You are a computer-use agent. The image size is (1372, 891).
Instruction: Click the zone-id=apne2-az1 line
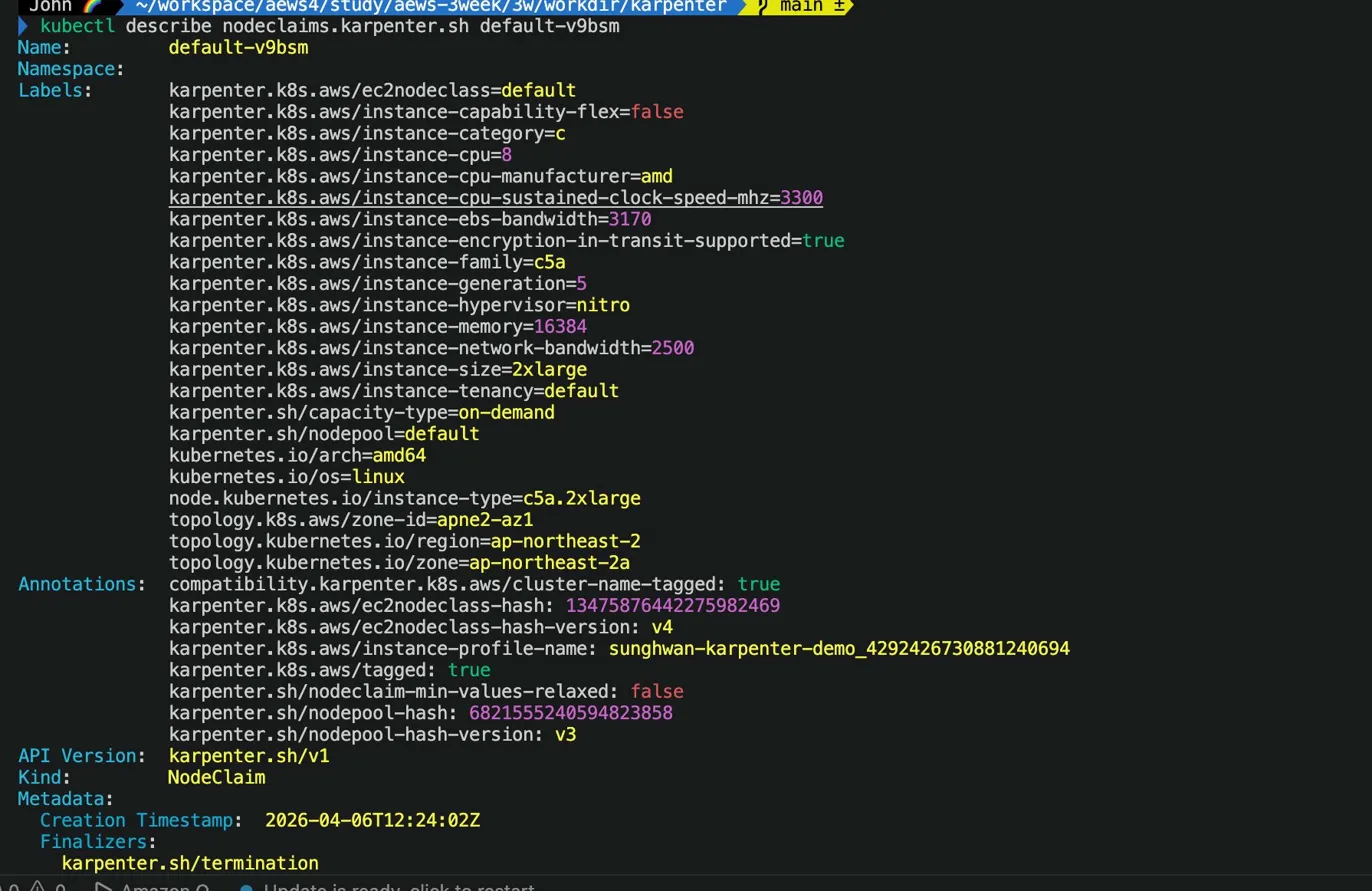tap(351, 520)
